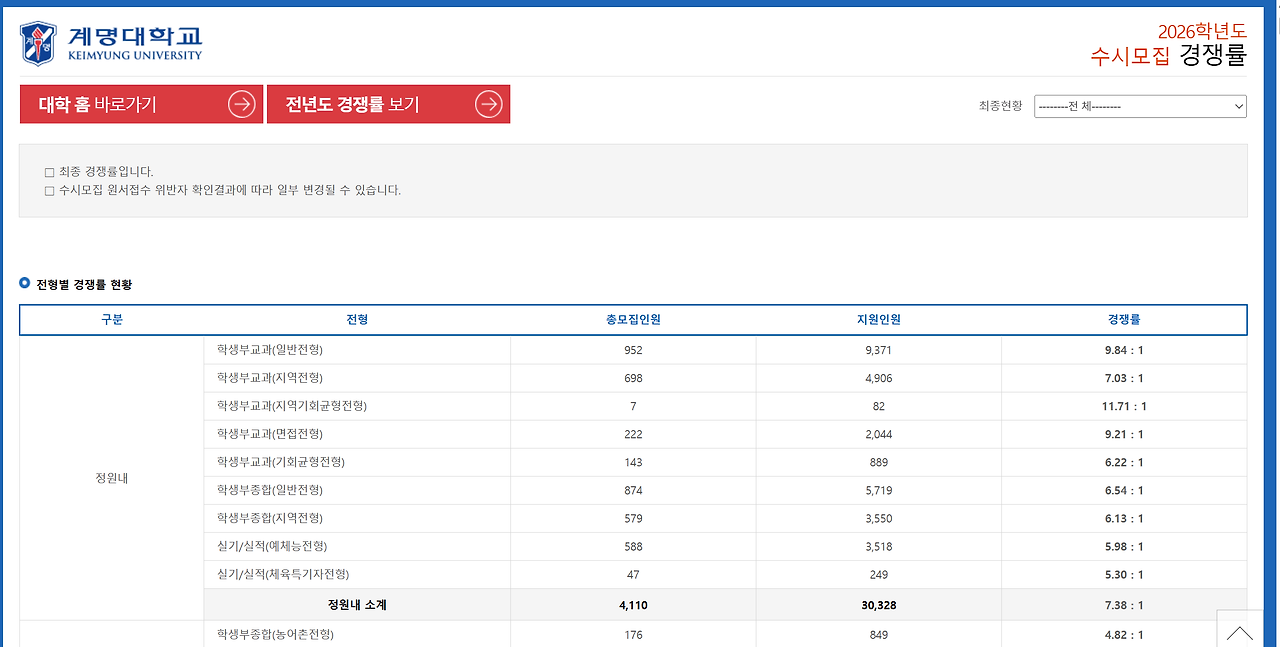Open 전년도 경쟁률 보기 button

point(388,104)
